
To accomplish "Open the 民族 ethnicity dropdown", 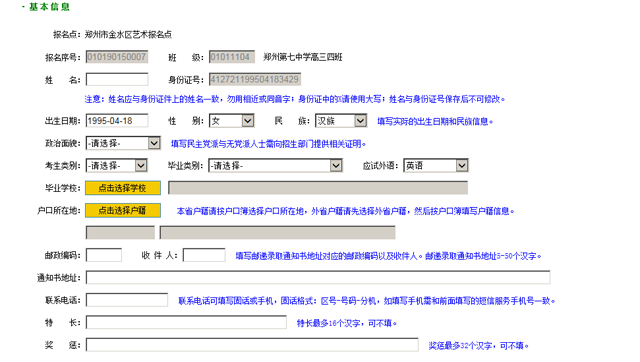I will 341,121.
